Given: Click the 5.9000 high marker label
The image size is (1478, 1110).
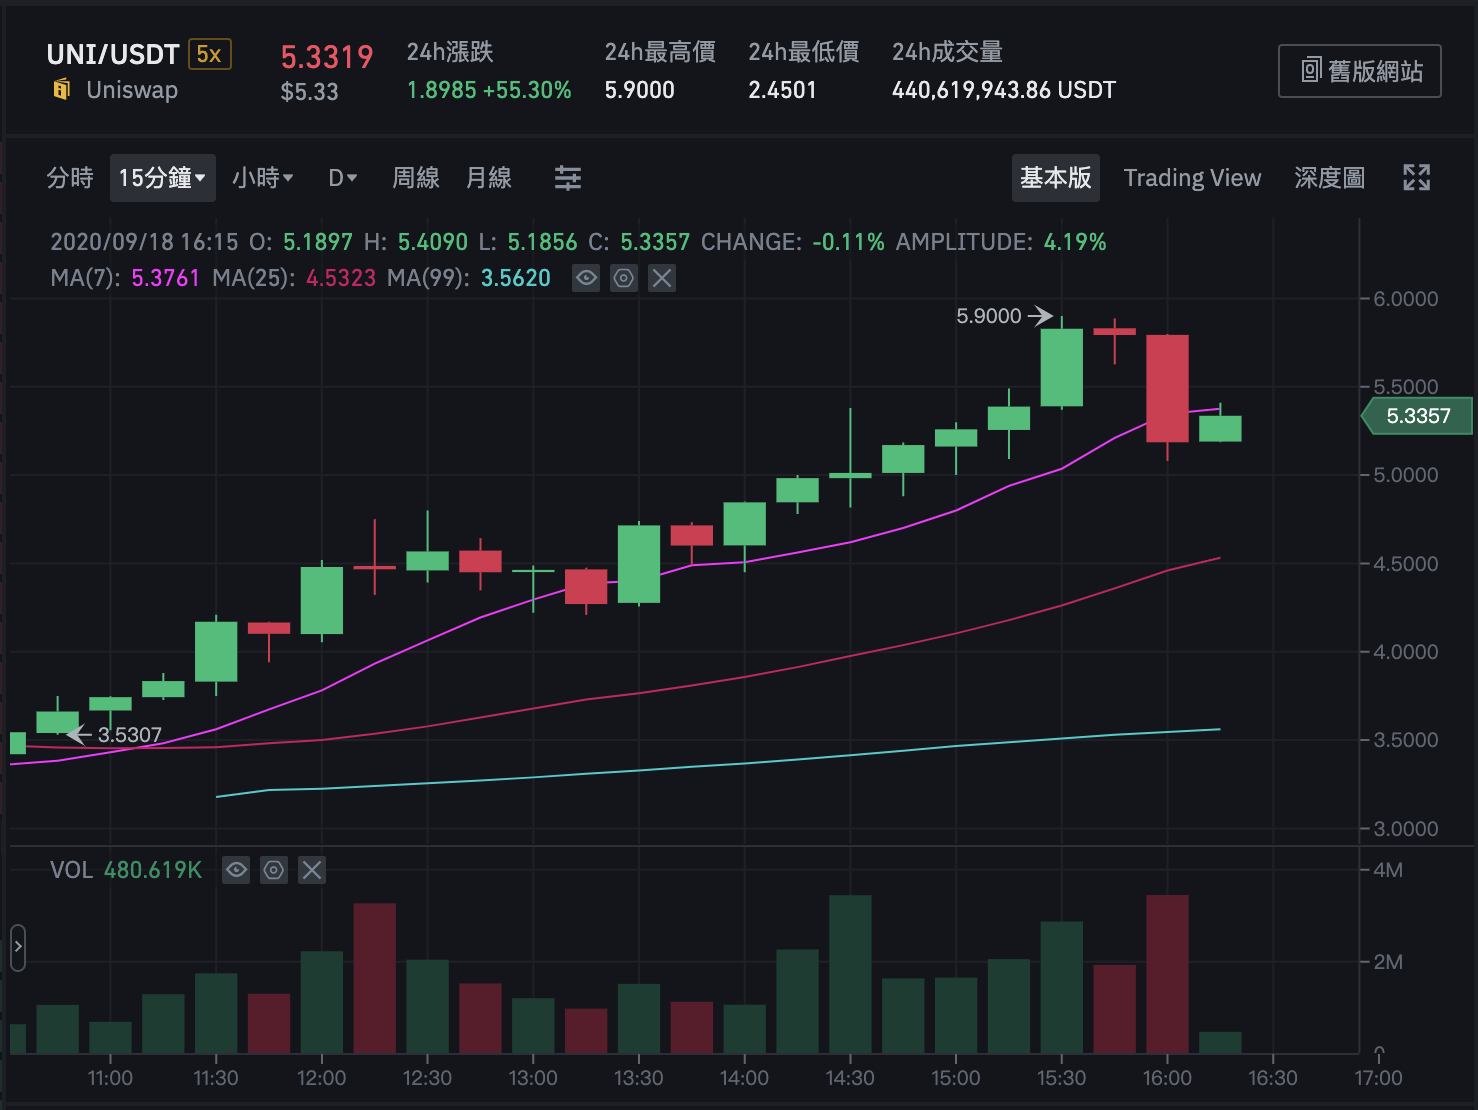Looking at the screenshot, I should point(989,316).
